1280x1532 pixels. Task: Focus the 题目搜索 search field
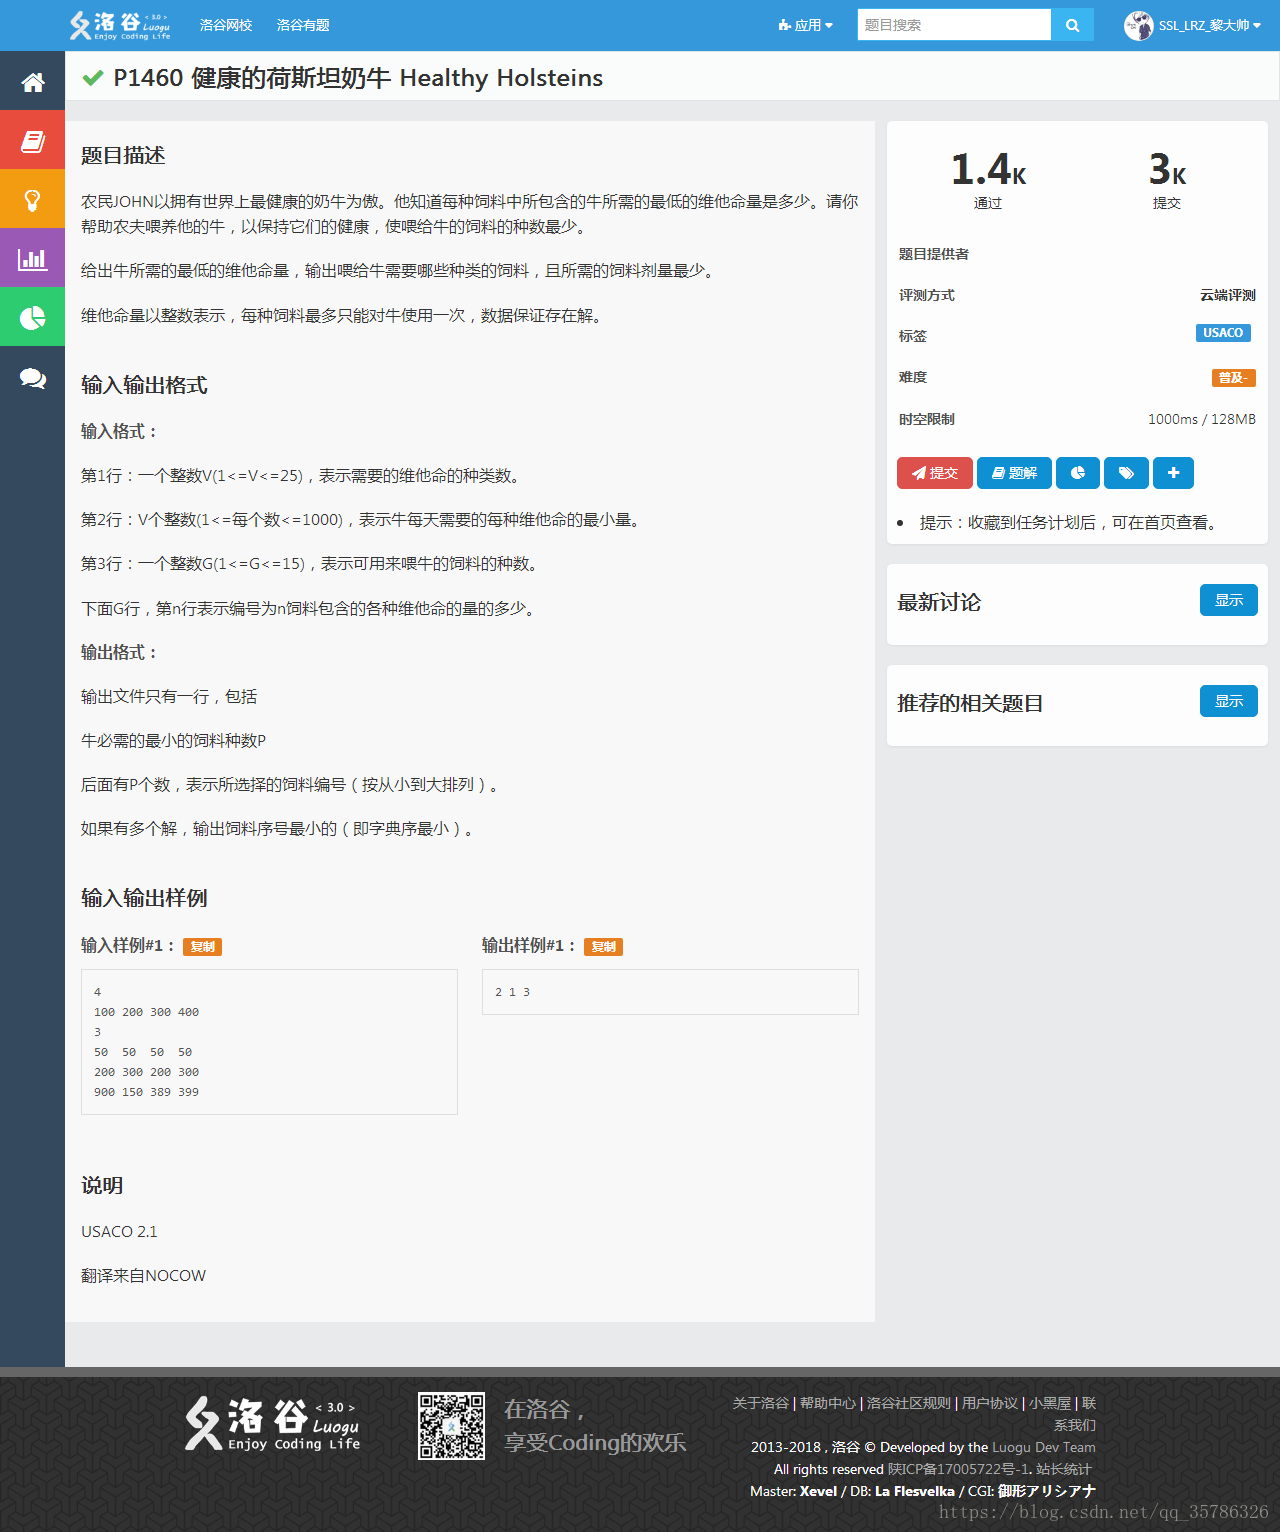(x=954, y=25)
